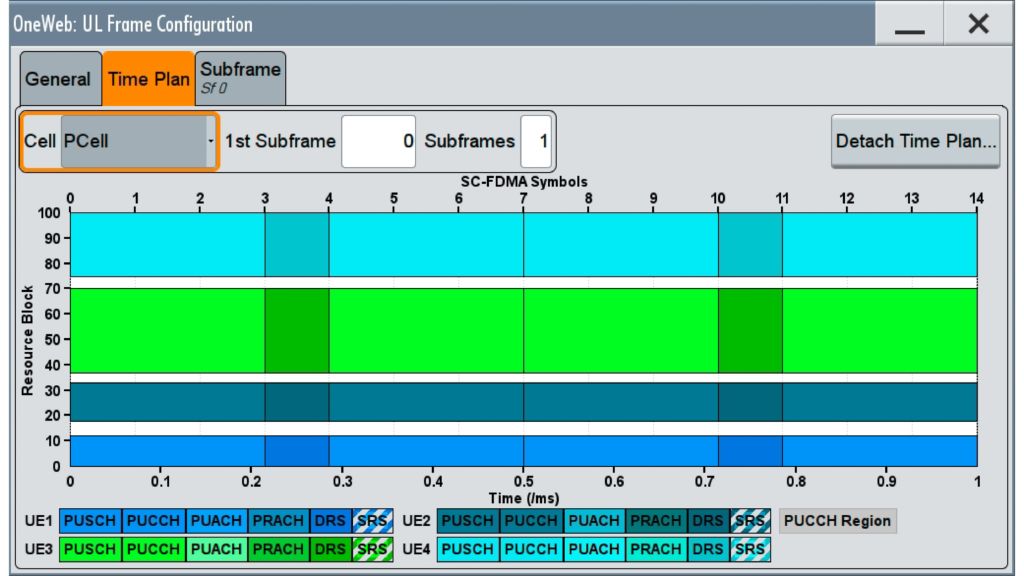Minimize the UL Frame Configuration window
The width and height of the screenshot is (1024, 576).
[909, 25]
